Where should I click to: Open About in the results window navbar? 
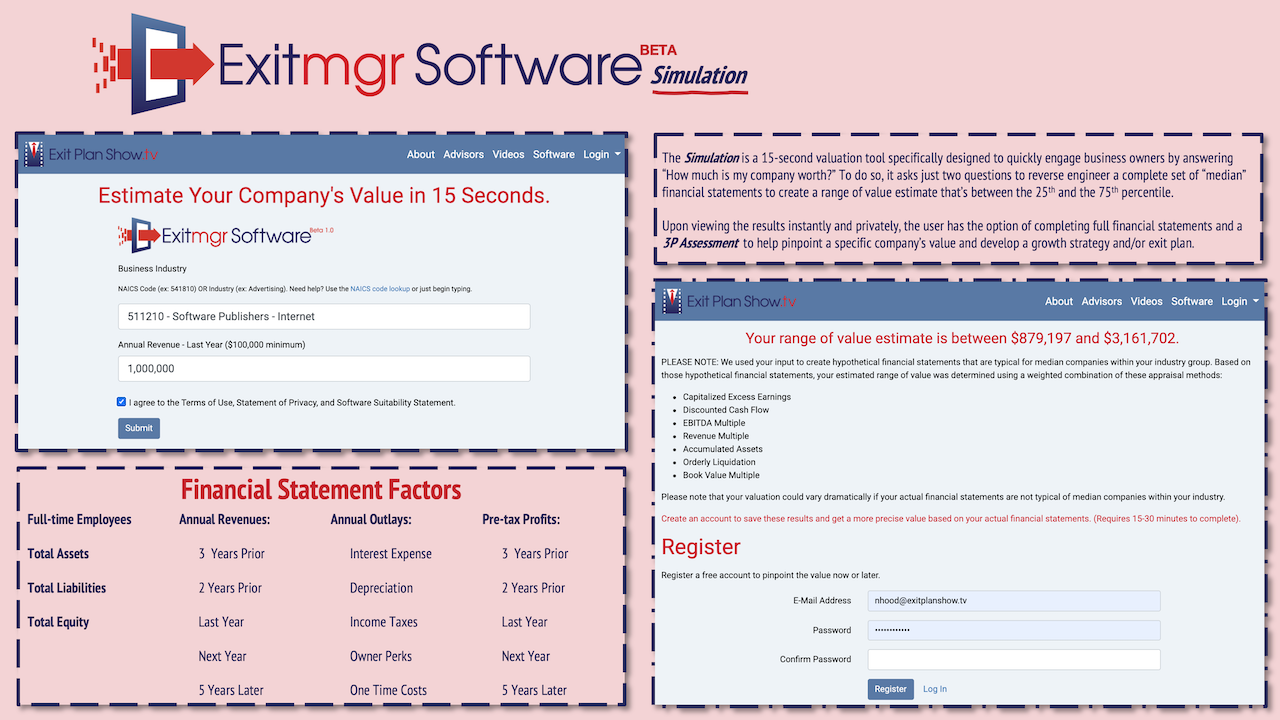(1059, 301)
